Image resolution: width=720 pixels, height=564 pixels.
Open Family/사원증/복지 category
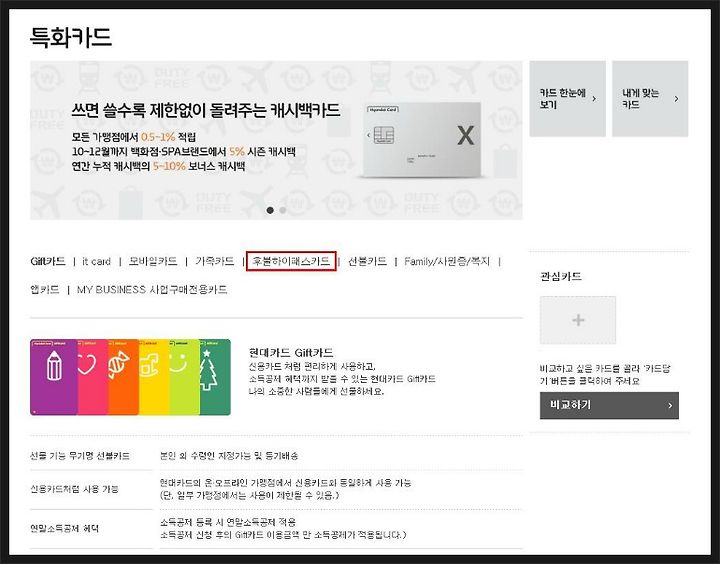click(x=447, y=261)
